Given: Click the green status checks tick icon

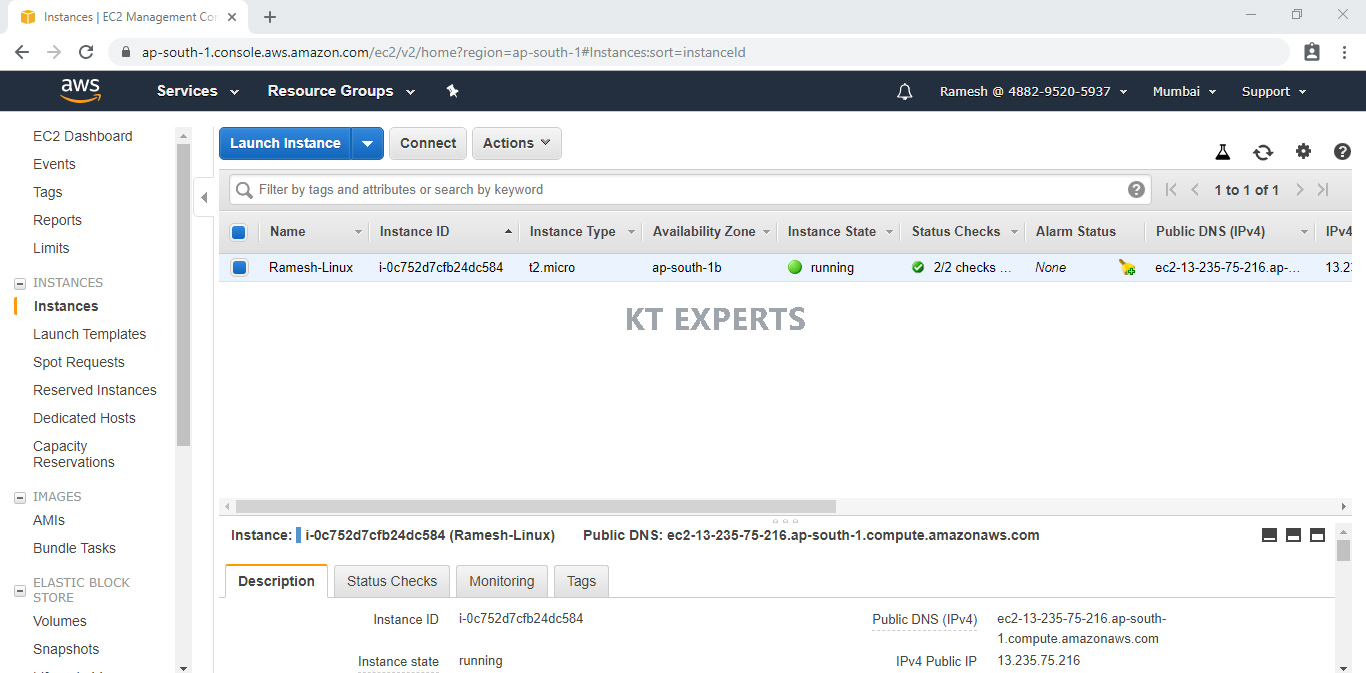Looking at the screenshot, I should coord(918,267).
